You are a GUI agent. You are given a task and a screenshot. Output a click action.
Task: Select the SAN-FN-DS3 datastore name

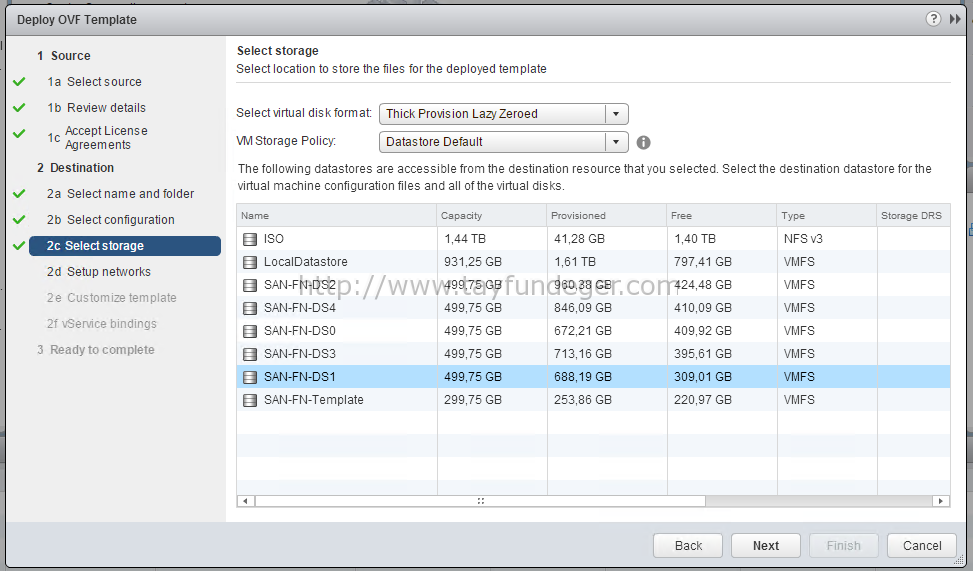[x=300, y=354]
